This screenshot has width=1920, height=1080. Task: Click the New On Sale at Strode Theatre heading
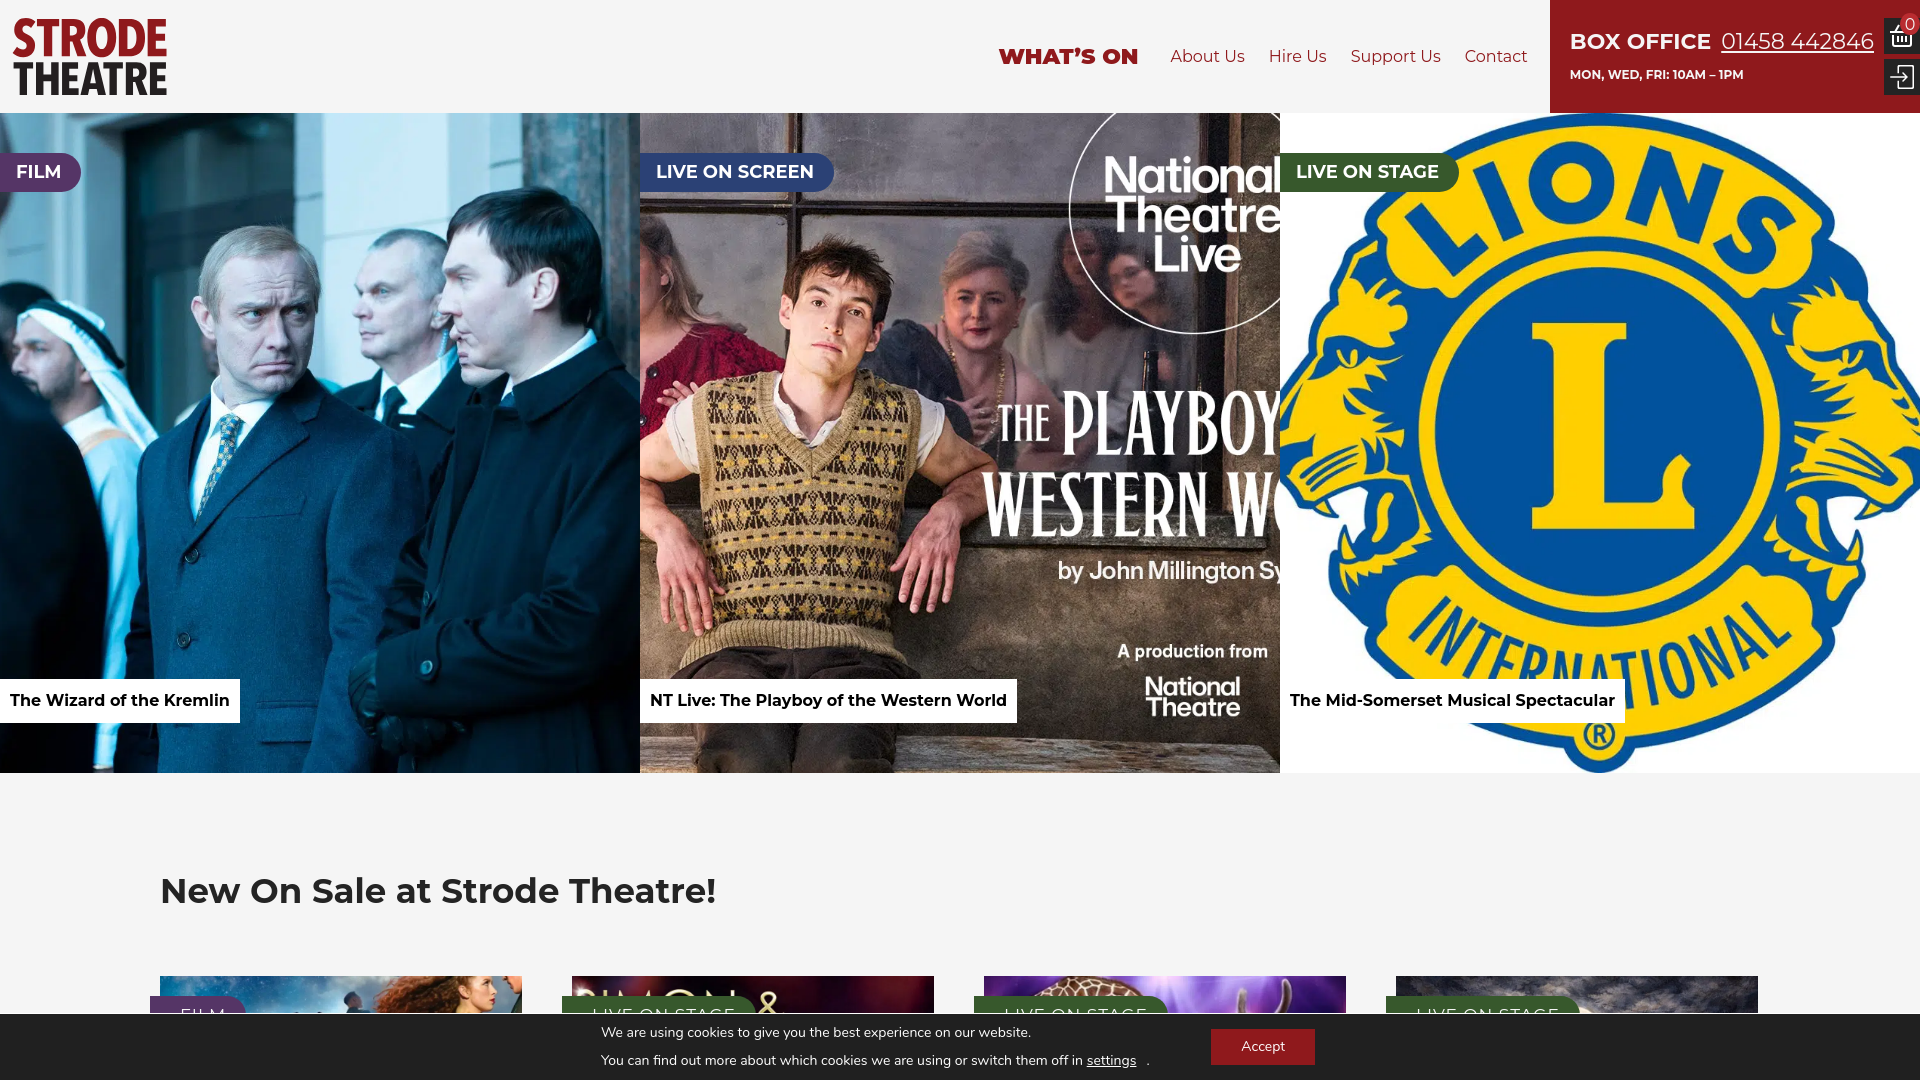pos(438,891)
